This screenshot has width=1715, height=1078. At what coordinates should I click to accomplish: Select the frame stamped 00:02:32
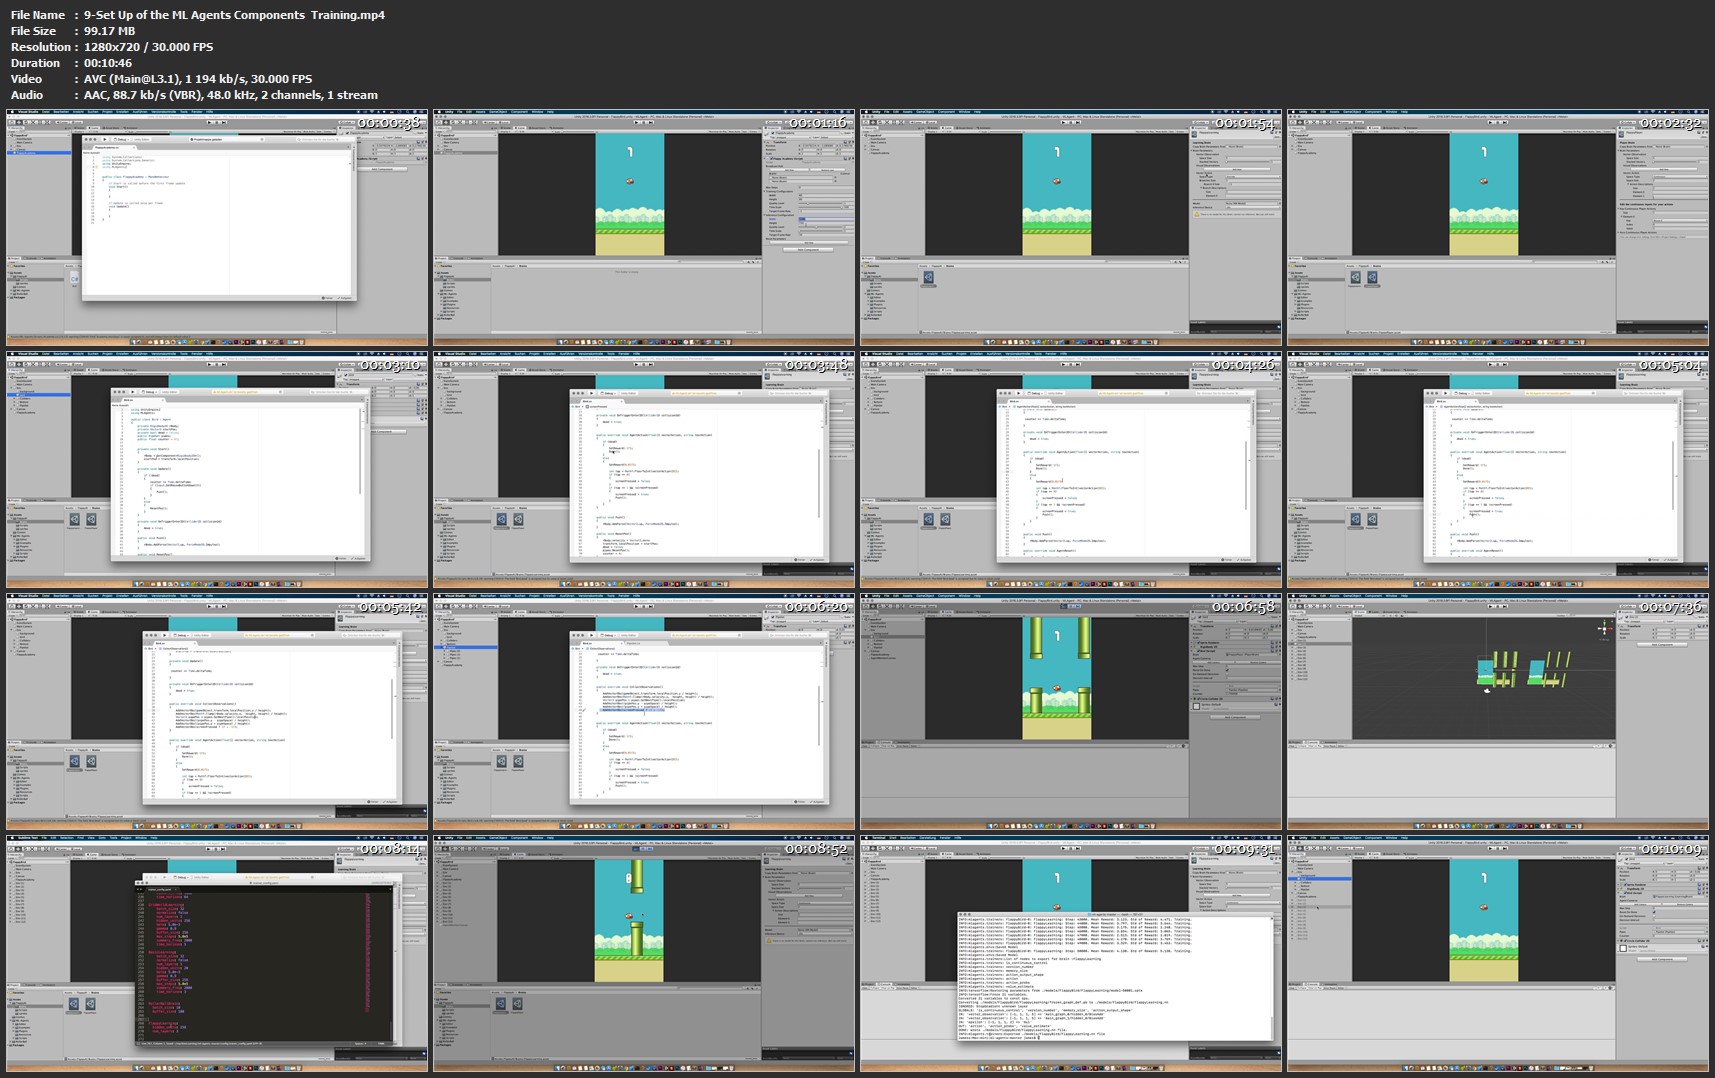(1498, 228)
